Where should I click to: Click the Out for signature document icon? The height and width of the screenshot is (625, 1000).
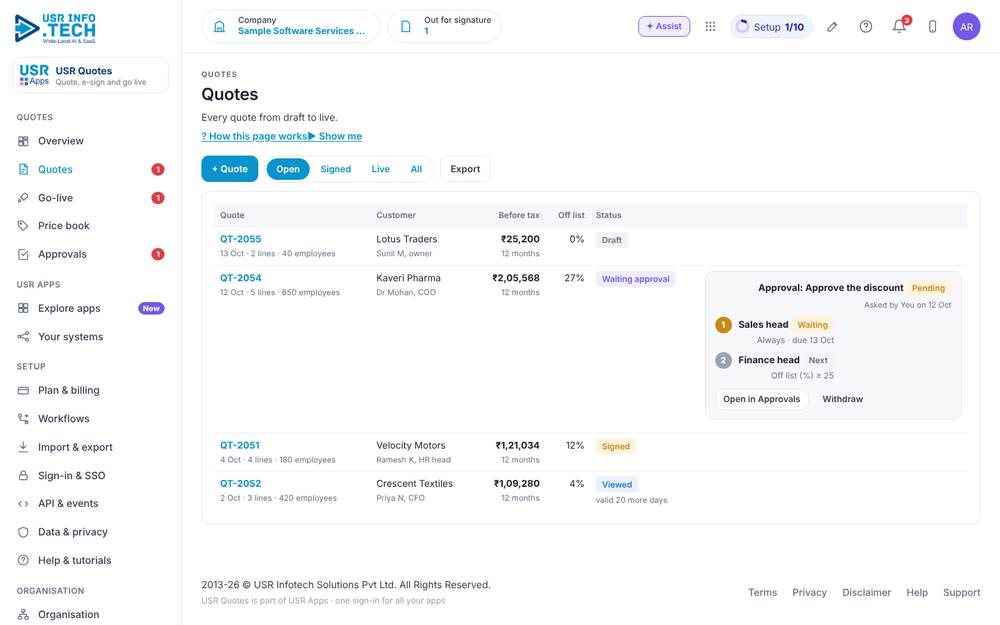(x=406, y=26)
